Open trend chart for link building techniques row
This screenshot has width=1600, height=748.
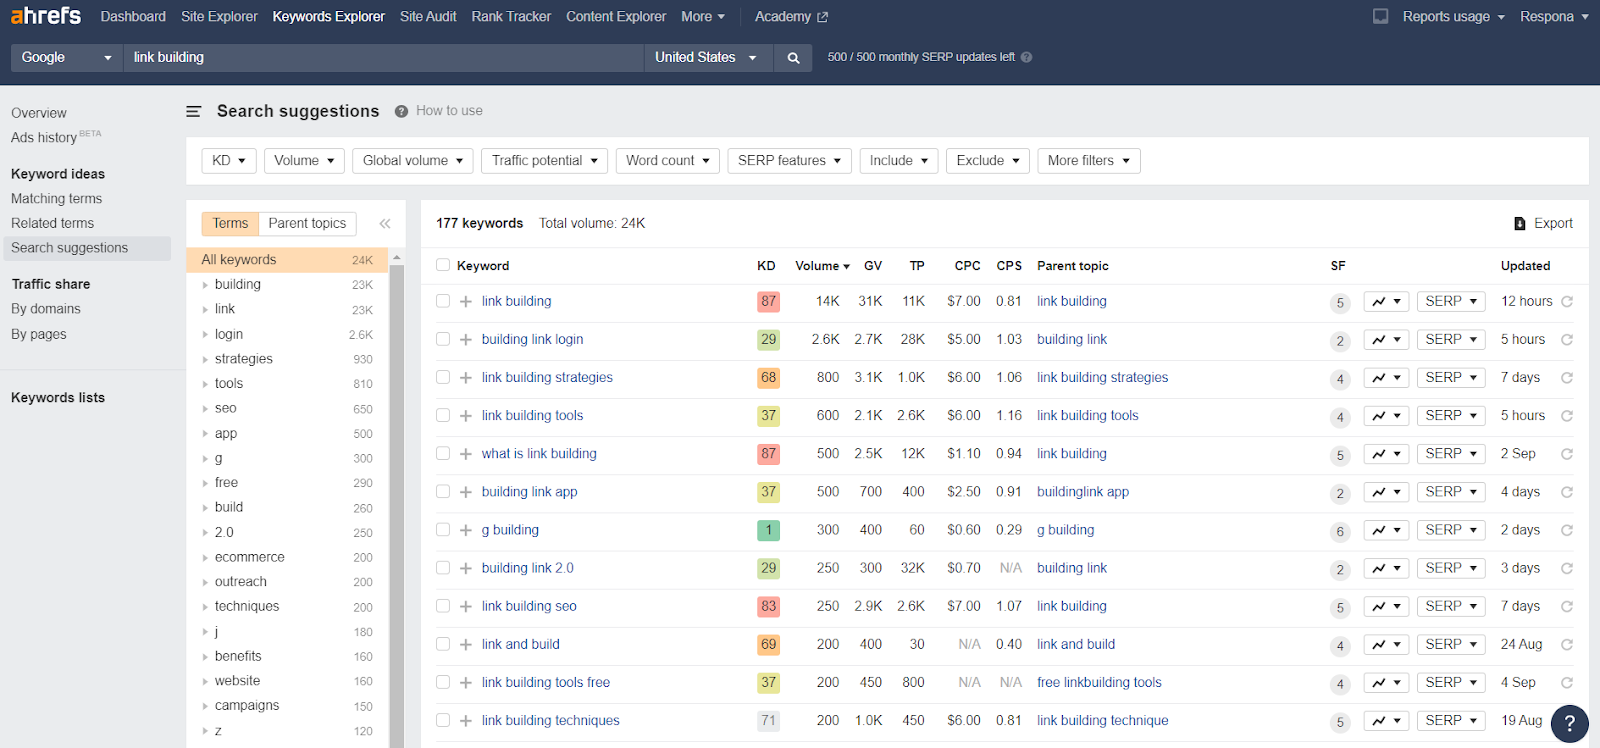coord(1386,721)
